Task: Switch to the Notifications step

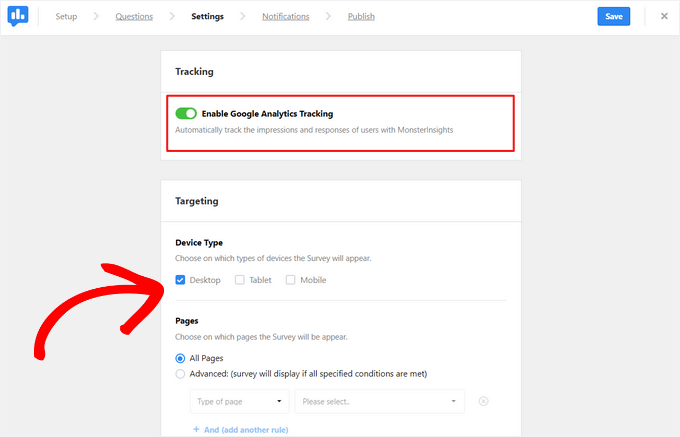Action: [x=285, y=17]
